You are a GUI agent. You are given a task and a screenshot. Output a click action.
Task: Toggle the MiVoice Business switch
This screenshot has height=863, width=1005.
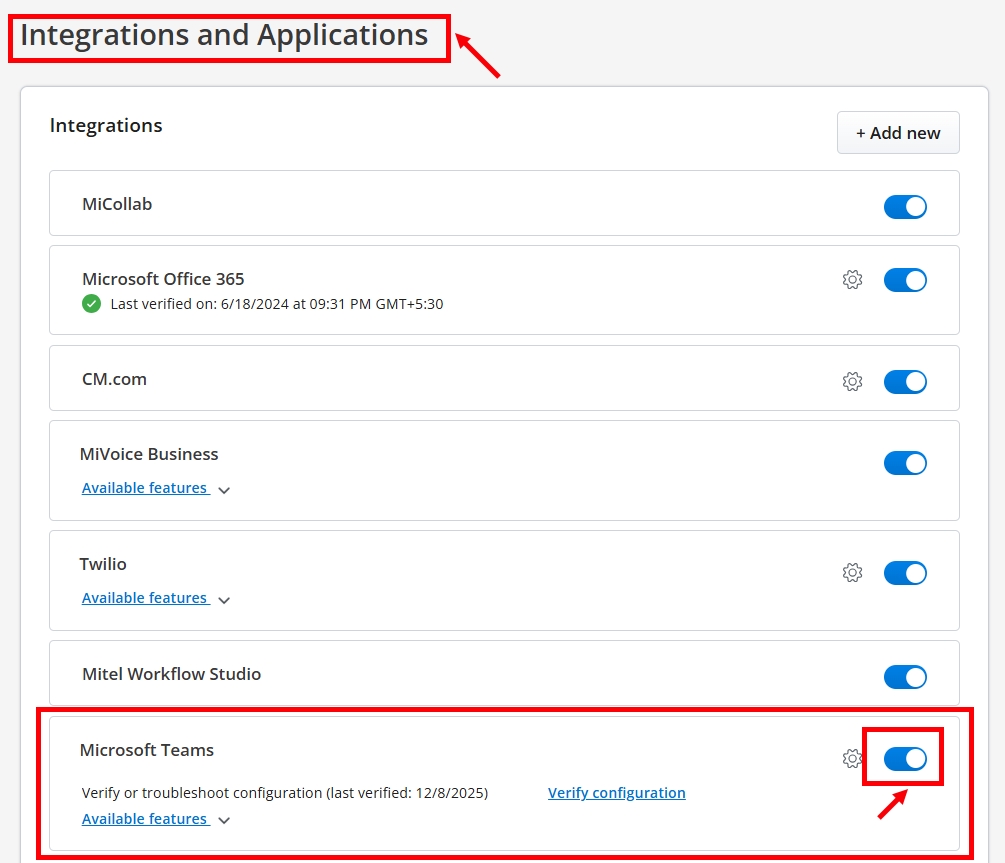click(905, 463)
